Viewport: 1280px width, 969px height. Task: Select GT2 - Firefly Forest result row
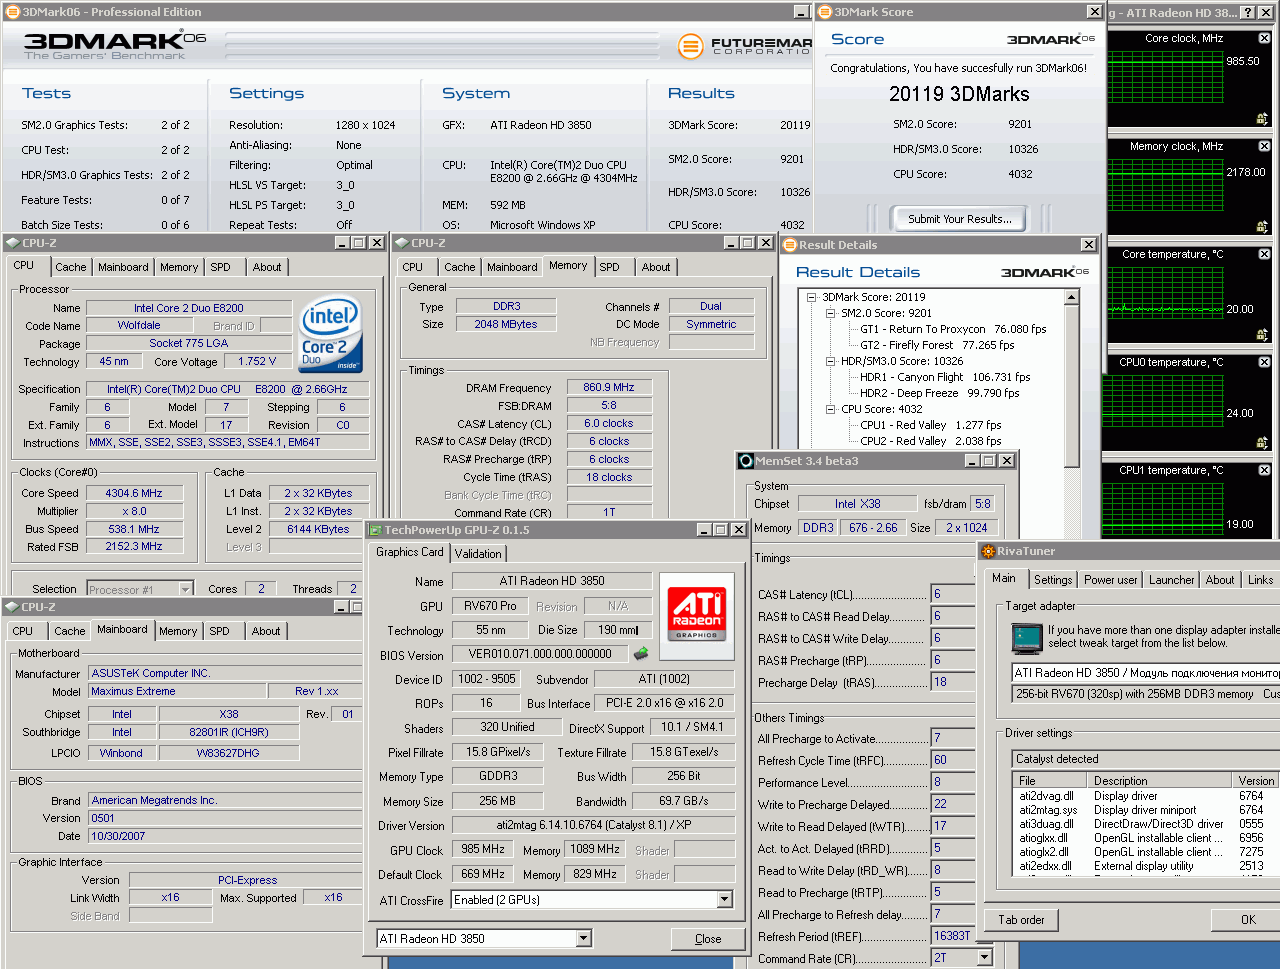937,345
